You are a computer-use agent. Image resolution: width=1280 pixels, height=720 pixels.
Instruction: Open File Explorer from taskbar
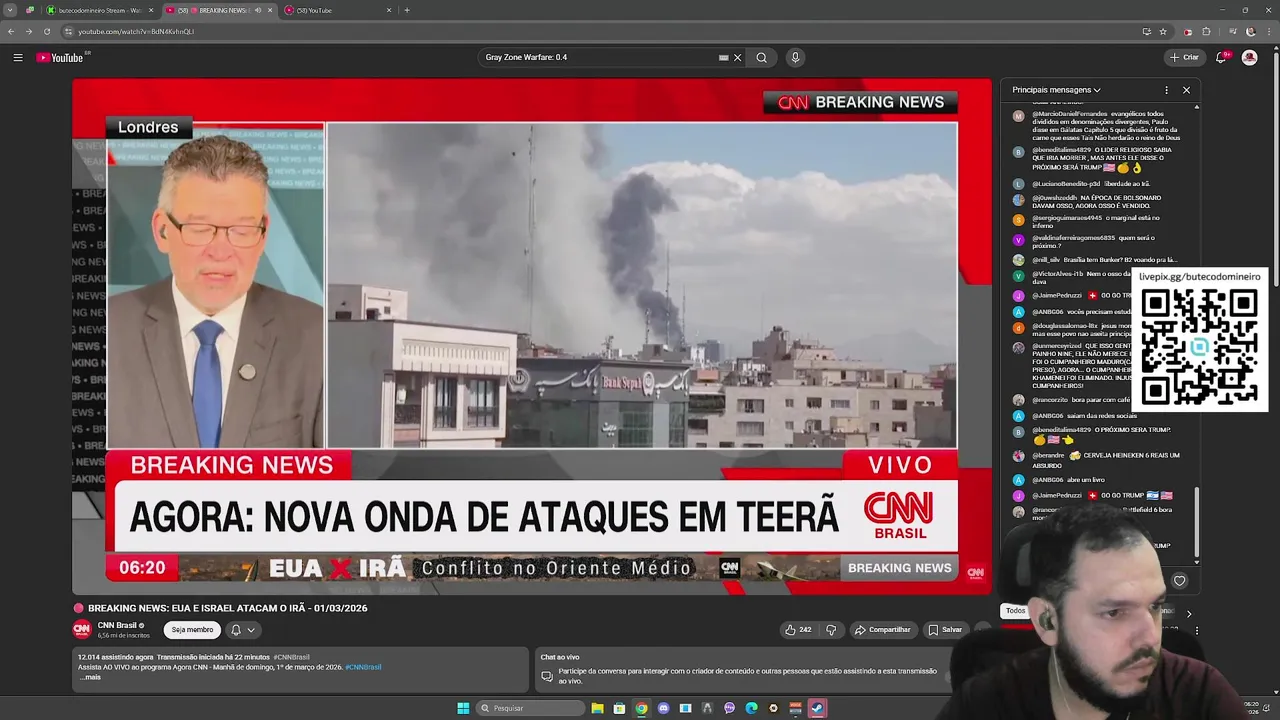click(597, 708)
